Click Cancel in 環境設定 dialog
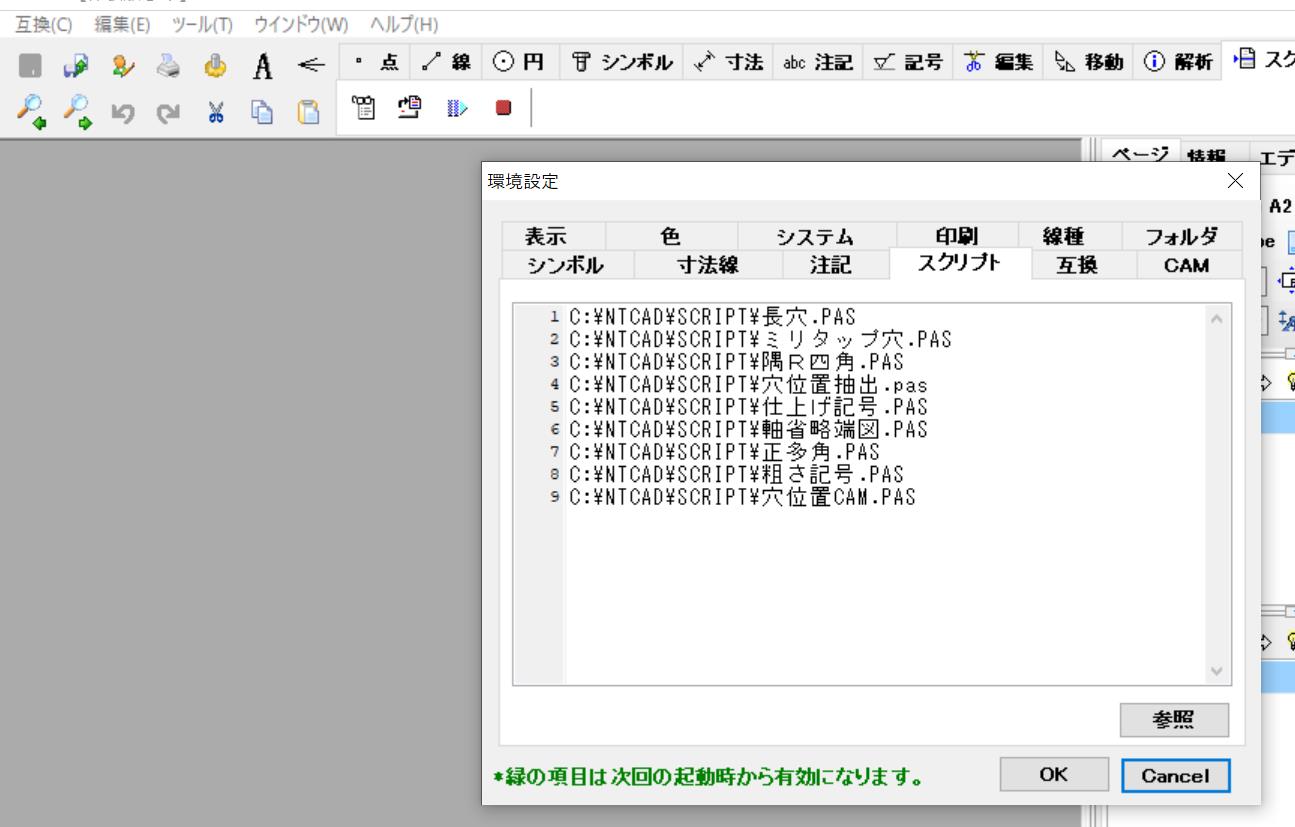The width and height of the screenshot is (1295, 827). pyautogui.click(x=1176, y=775)
